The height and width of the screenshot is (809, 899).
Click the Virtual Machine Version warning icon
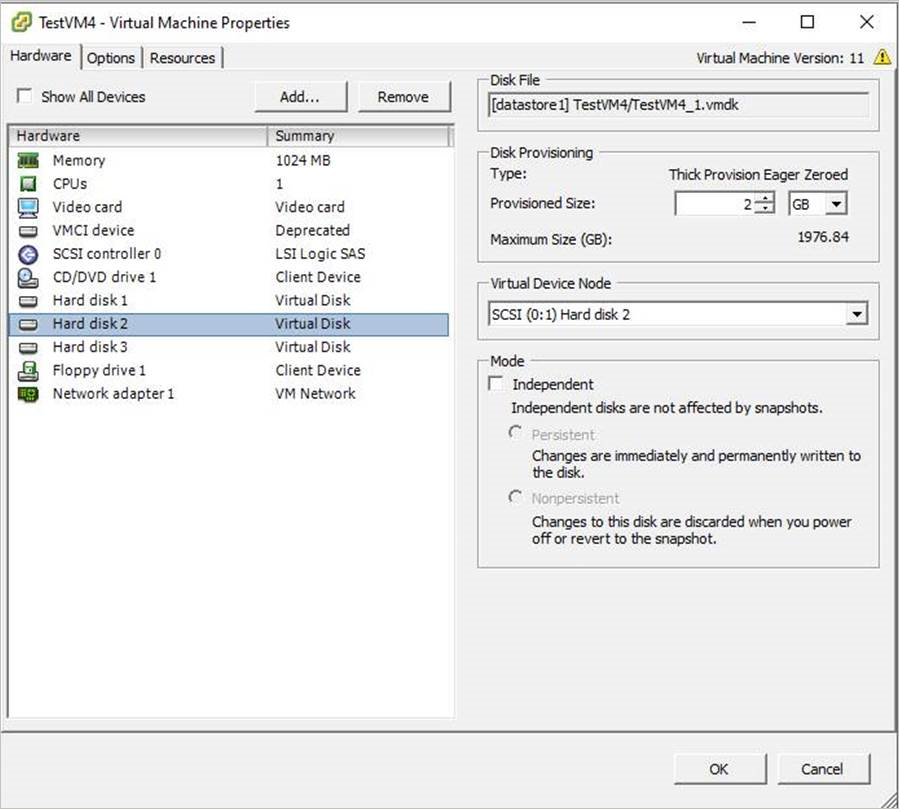(x=884, y=58)
